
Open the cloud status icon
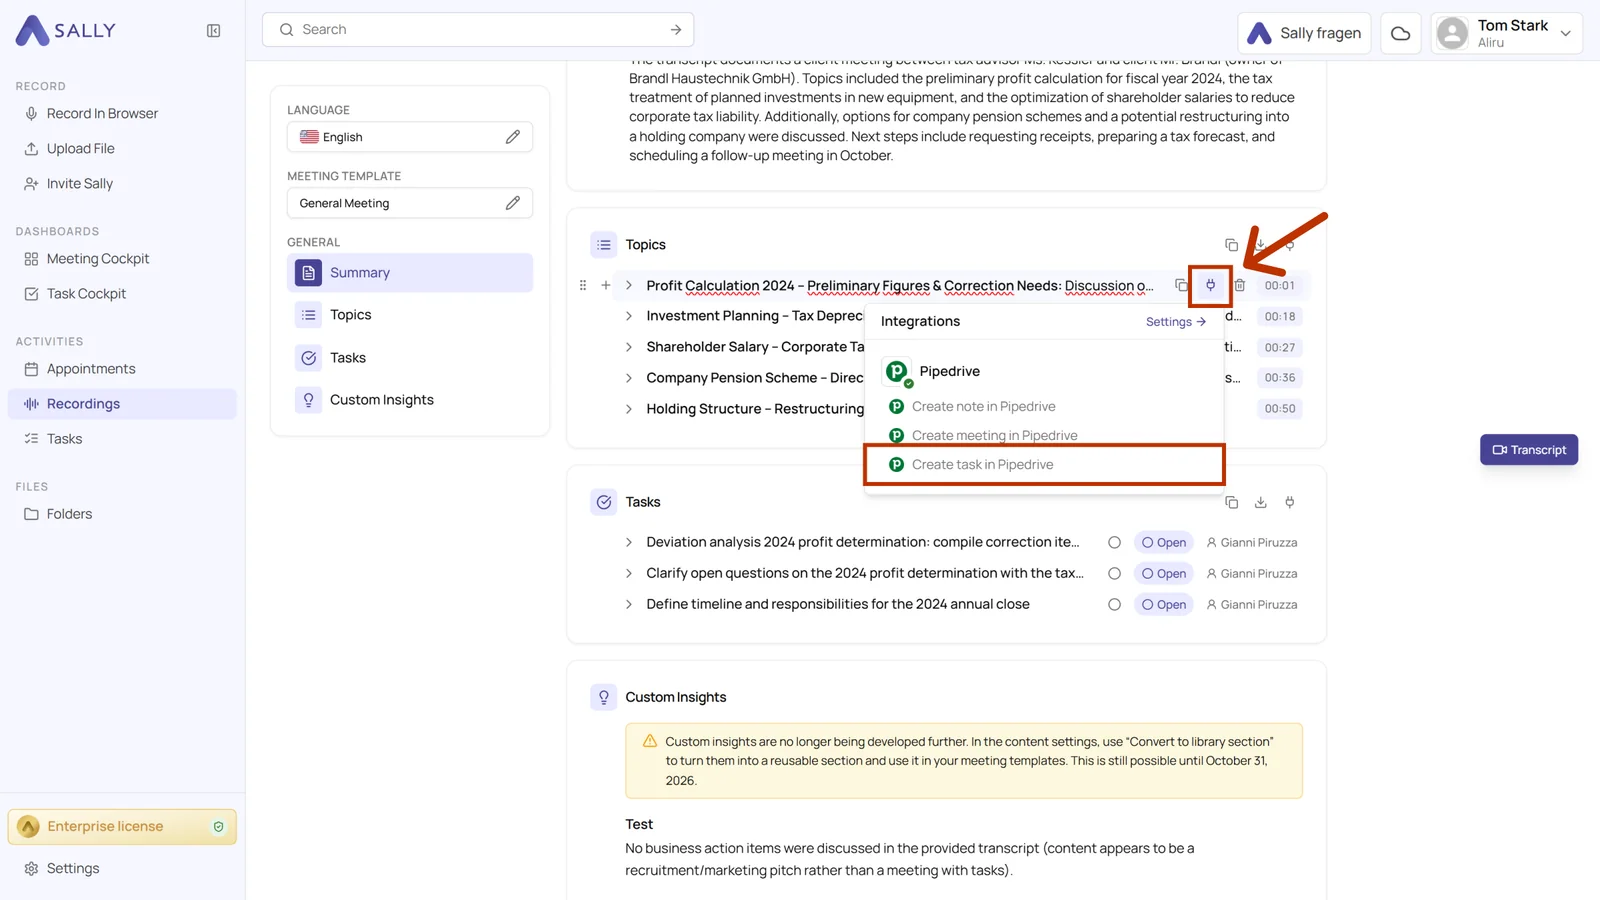(1401, 33)
